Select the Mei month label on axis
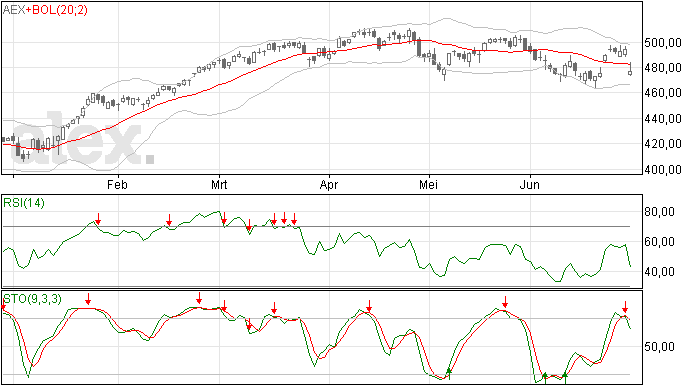Viewport: 690px width, 387px height. point(428,184)
